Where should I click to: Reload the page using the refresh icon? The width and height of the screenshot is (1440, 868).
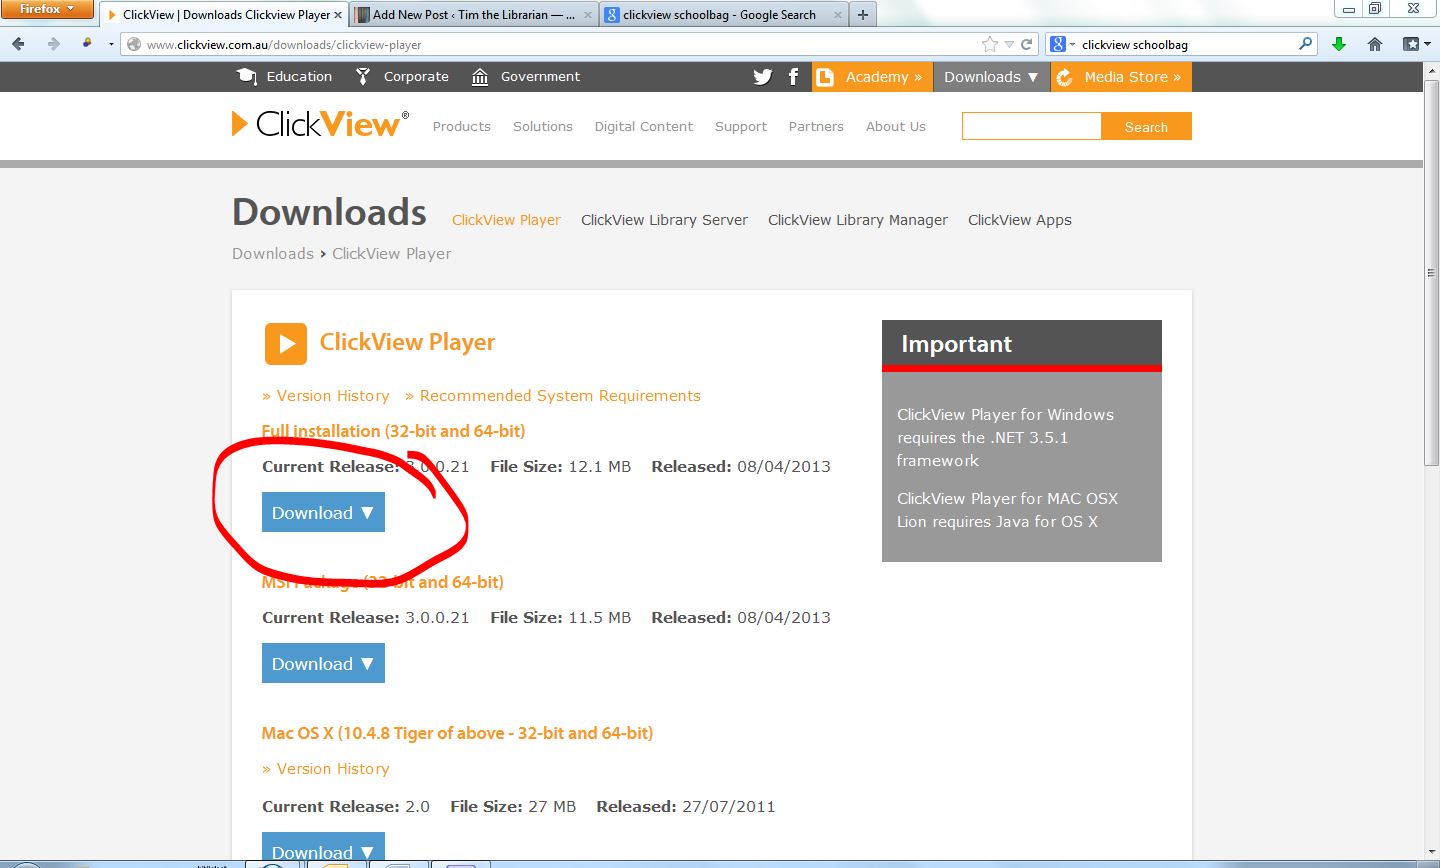pos(1026,44)
